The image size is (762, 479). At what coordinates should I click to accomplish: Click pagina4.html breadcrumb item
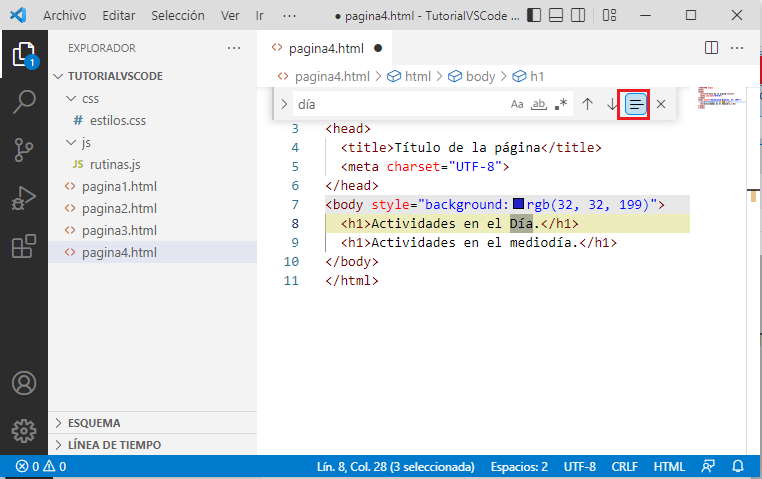332,77
